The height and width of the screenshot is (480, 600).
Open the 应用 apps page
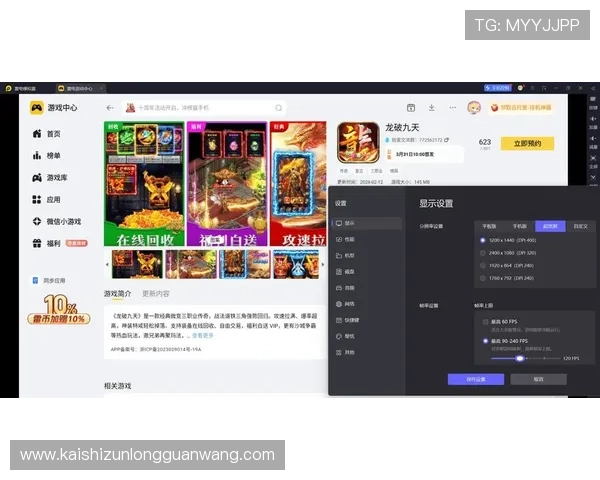pos(46,199)
